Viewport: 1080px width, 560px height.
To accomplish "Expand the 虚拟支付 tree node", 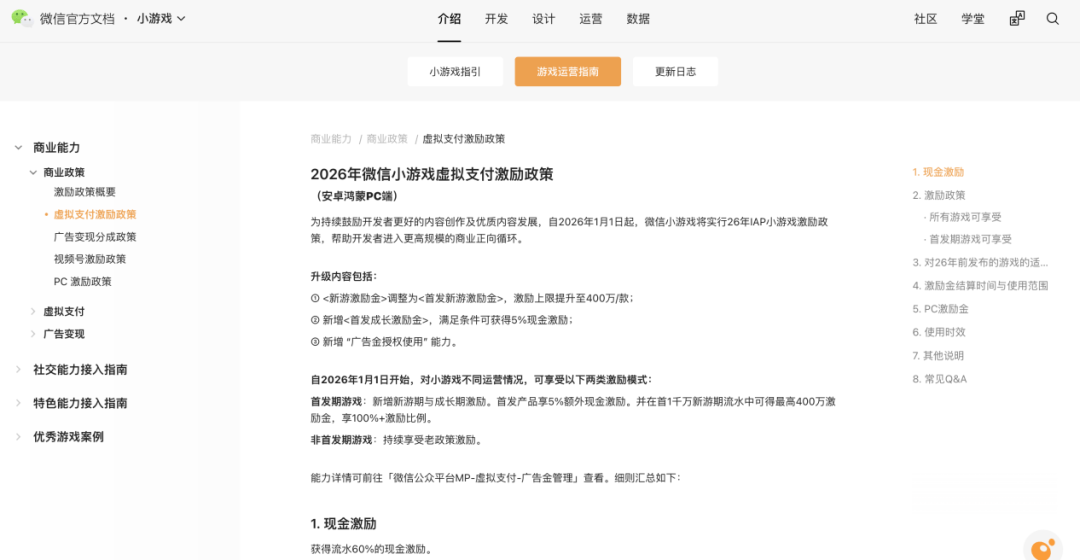I will pos(33,311).
